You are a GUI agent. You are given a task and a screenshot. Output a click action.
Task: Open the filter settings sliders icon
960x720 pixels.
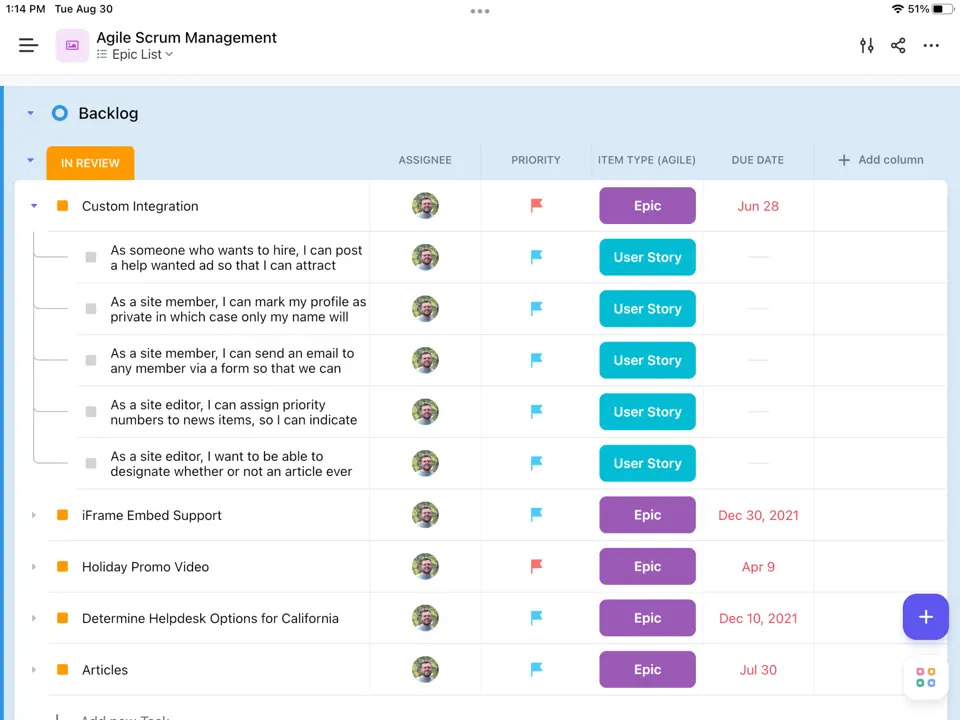[x=866, y=45]
